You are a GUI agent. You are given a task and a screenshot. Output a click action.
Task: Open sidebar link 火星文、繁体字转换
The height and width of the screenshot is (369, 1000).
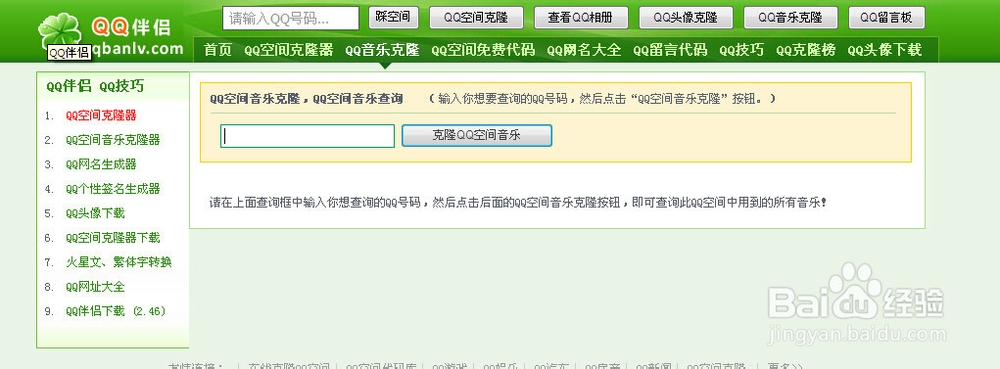pos(119,262)
